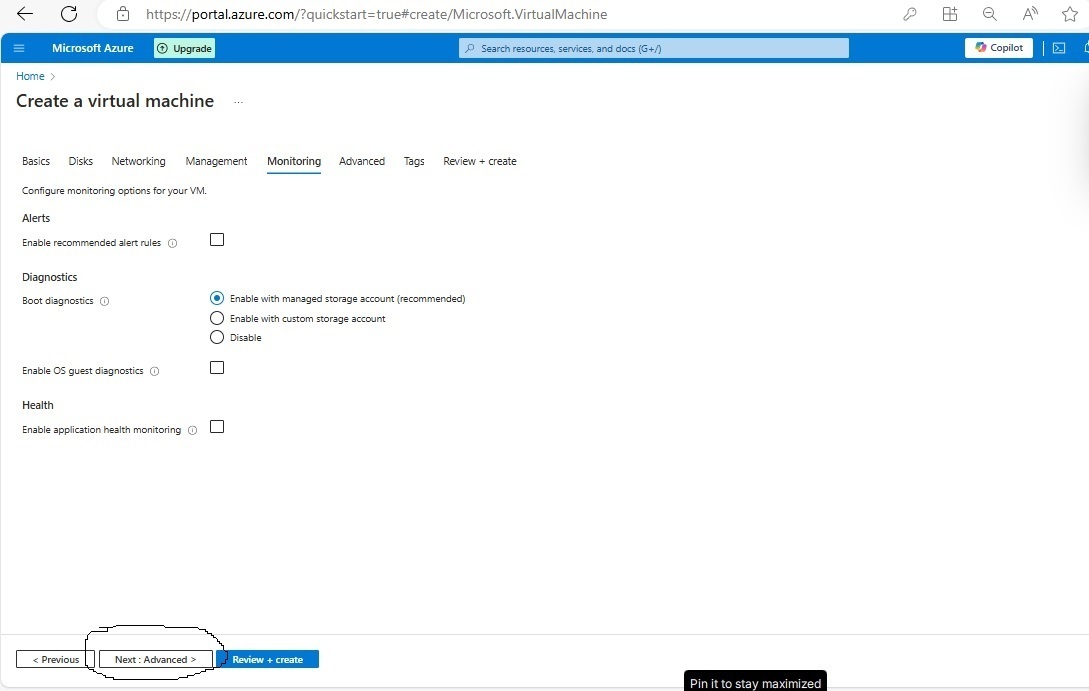Screen dimensions: 1089x691
Task: Switch to the Disks tab
Action: click(81, 161)
